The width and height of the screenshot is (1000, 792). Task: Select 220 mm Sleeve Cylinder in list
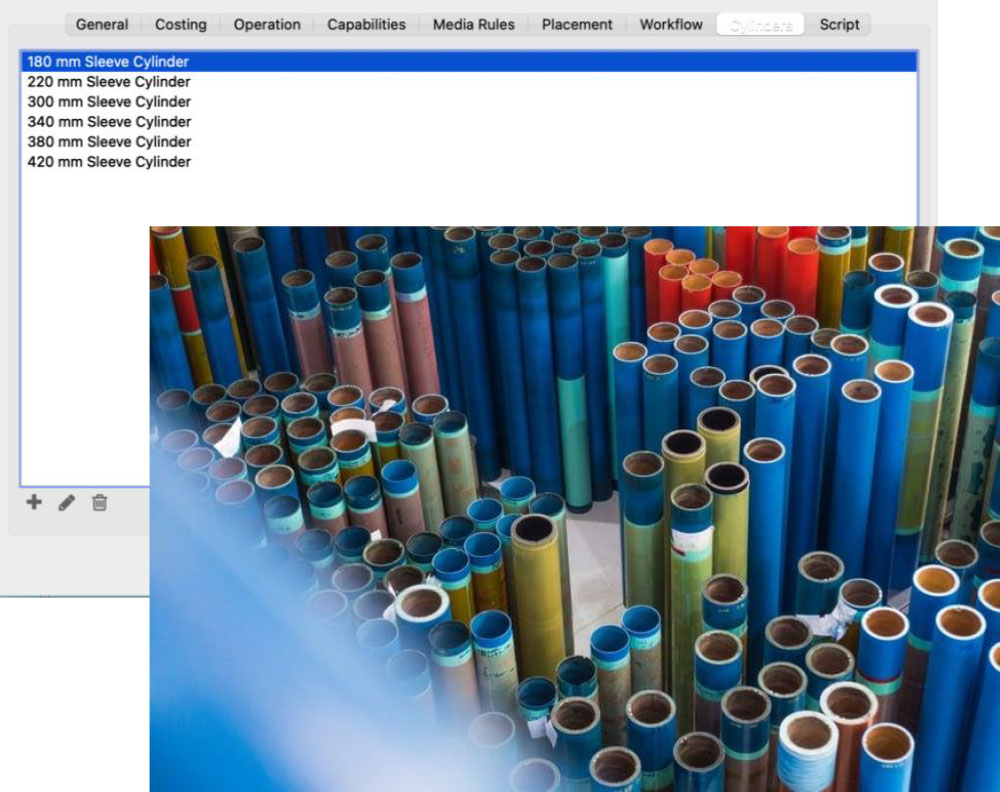[108, 82]
